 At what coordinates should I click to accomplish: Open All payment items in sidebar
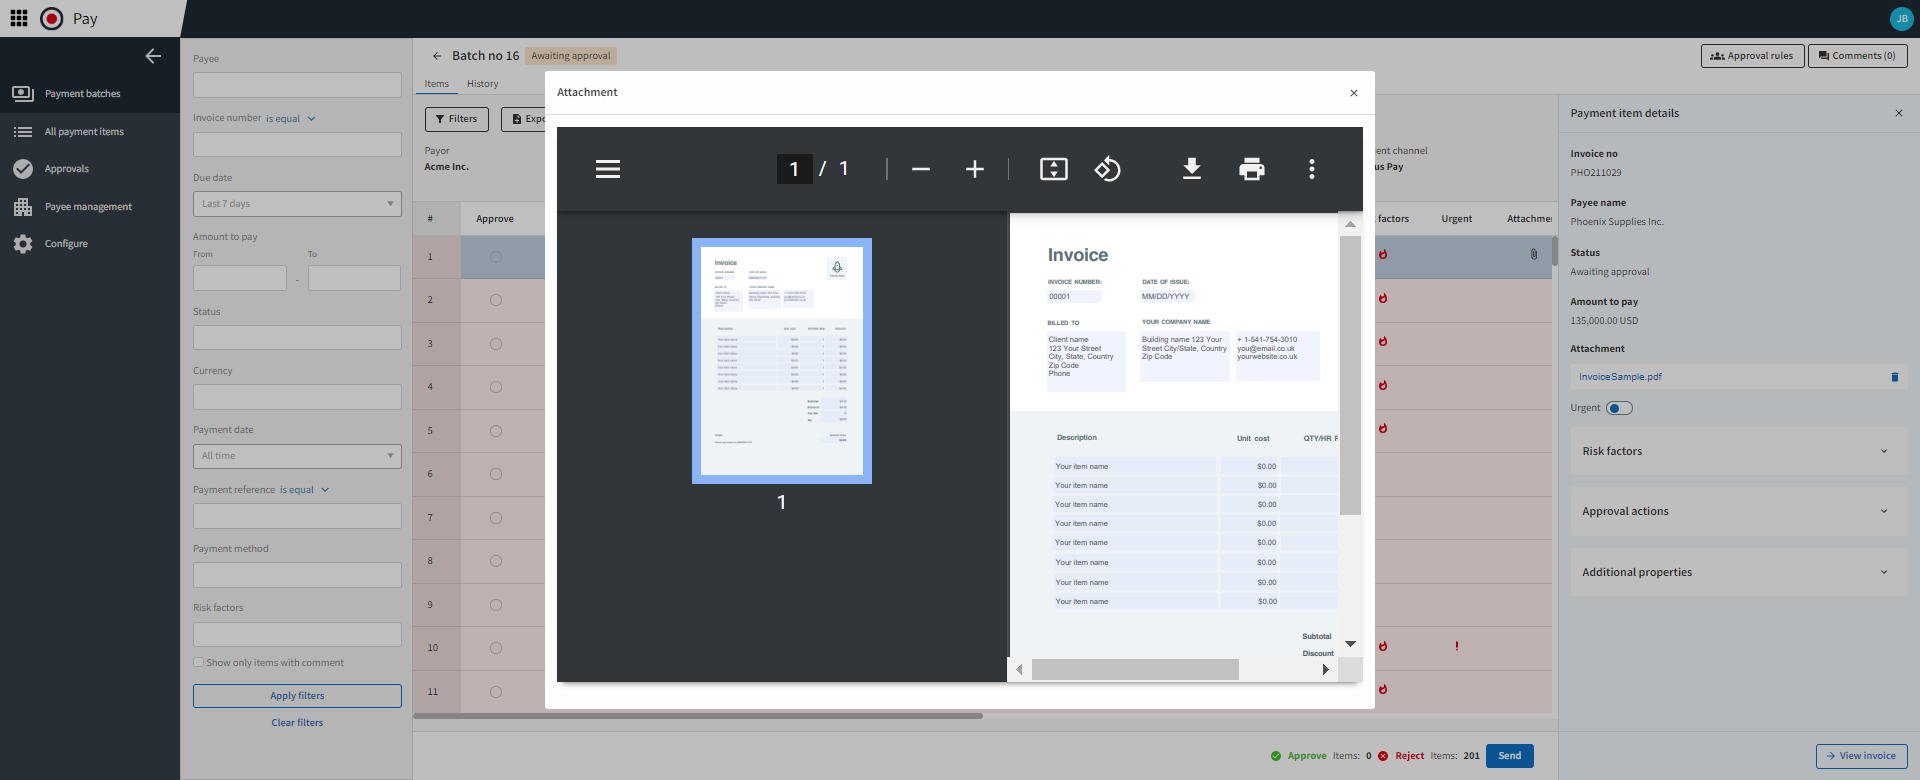pos(84,132)
